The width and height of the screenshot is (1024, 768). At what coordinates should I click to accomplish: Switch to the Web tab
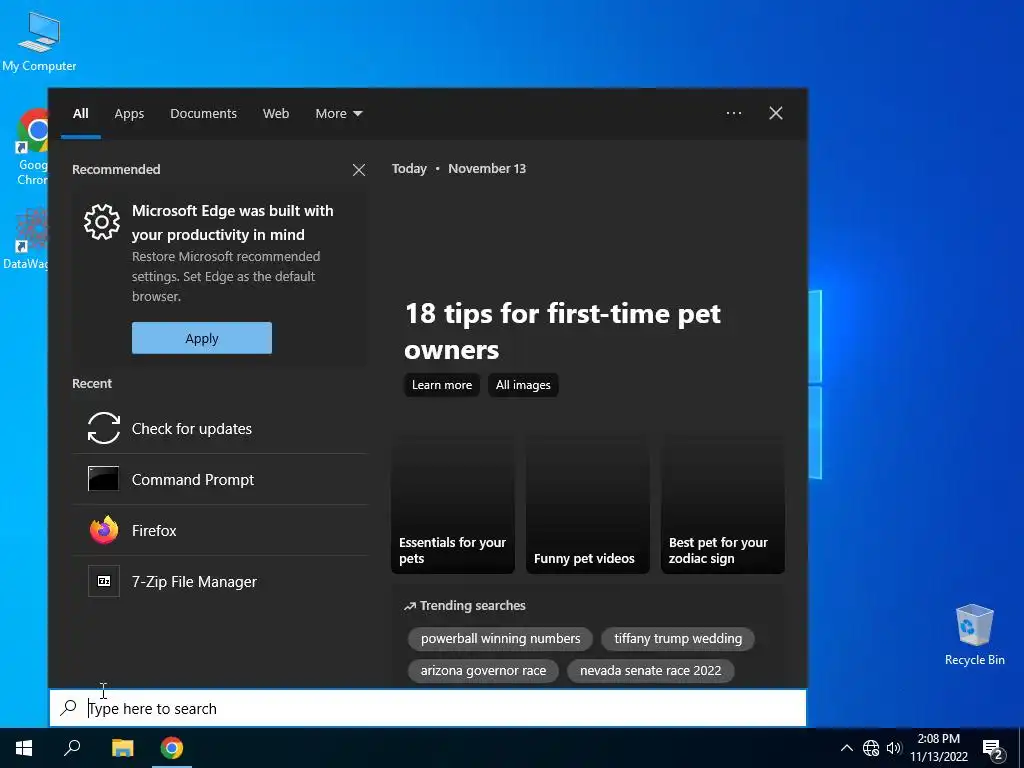click(x=276, y=114)
